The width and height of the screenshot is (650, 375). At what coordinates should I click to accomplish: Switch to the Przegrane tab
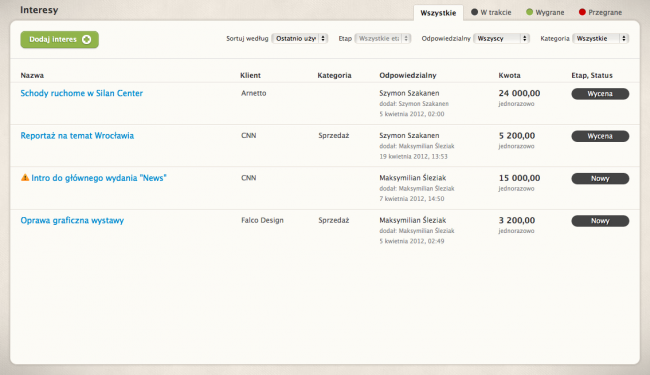600,12
